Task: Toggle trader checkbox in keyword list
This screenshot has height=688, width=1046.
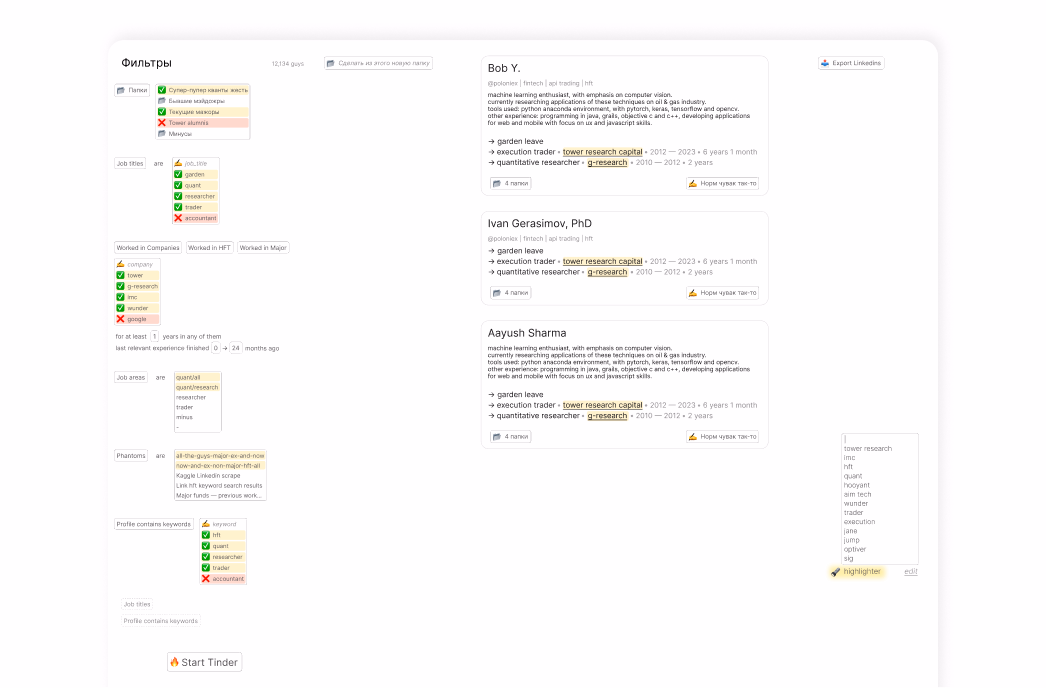Action: coord(205,568)
